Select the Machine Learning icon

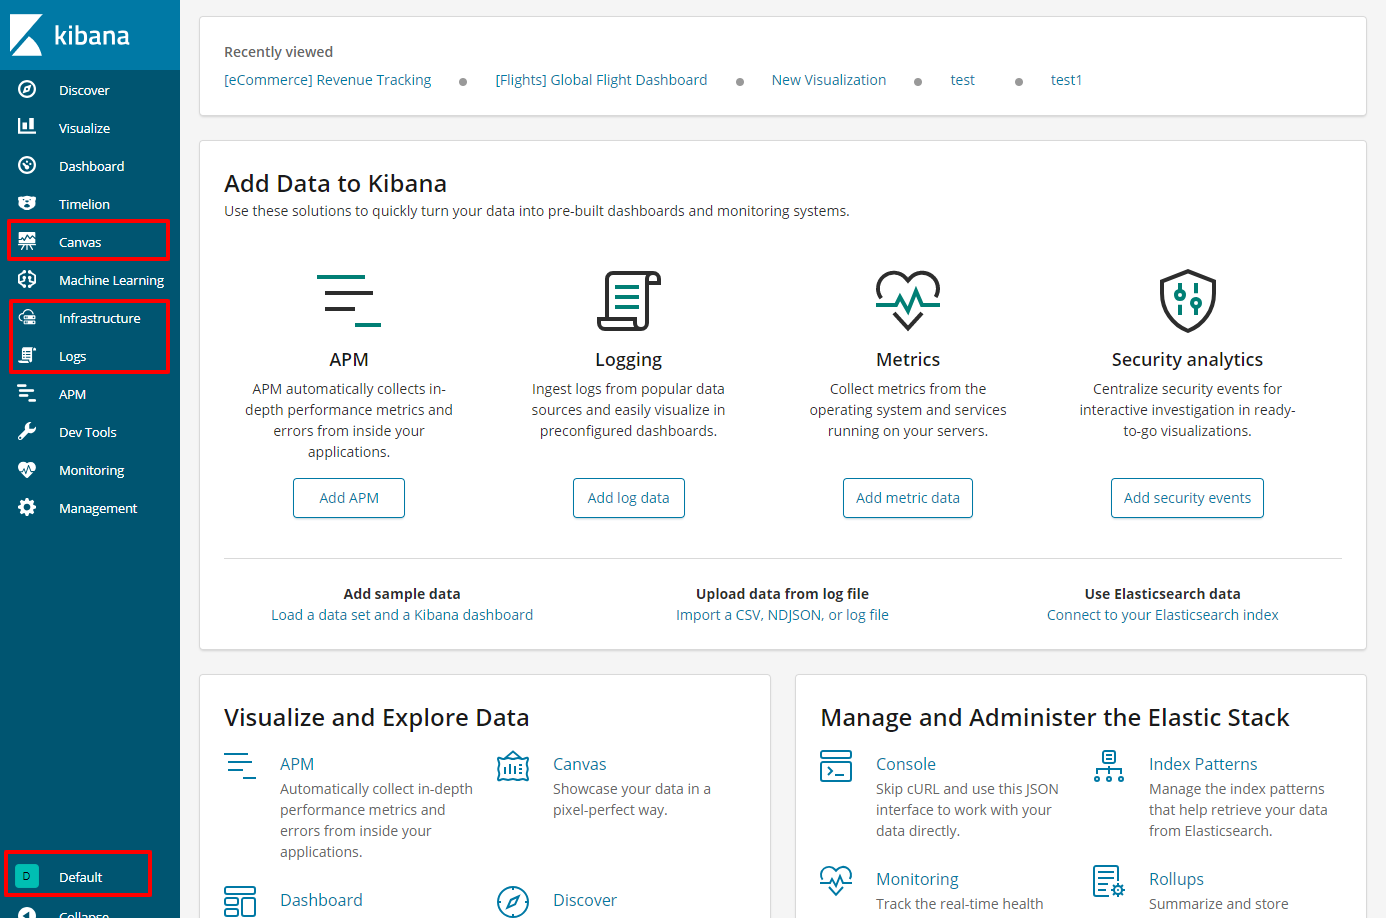(x=22, y=280)
